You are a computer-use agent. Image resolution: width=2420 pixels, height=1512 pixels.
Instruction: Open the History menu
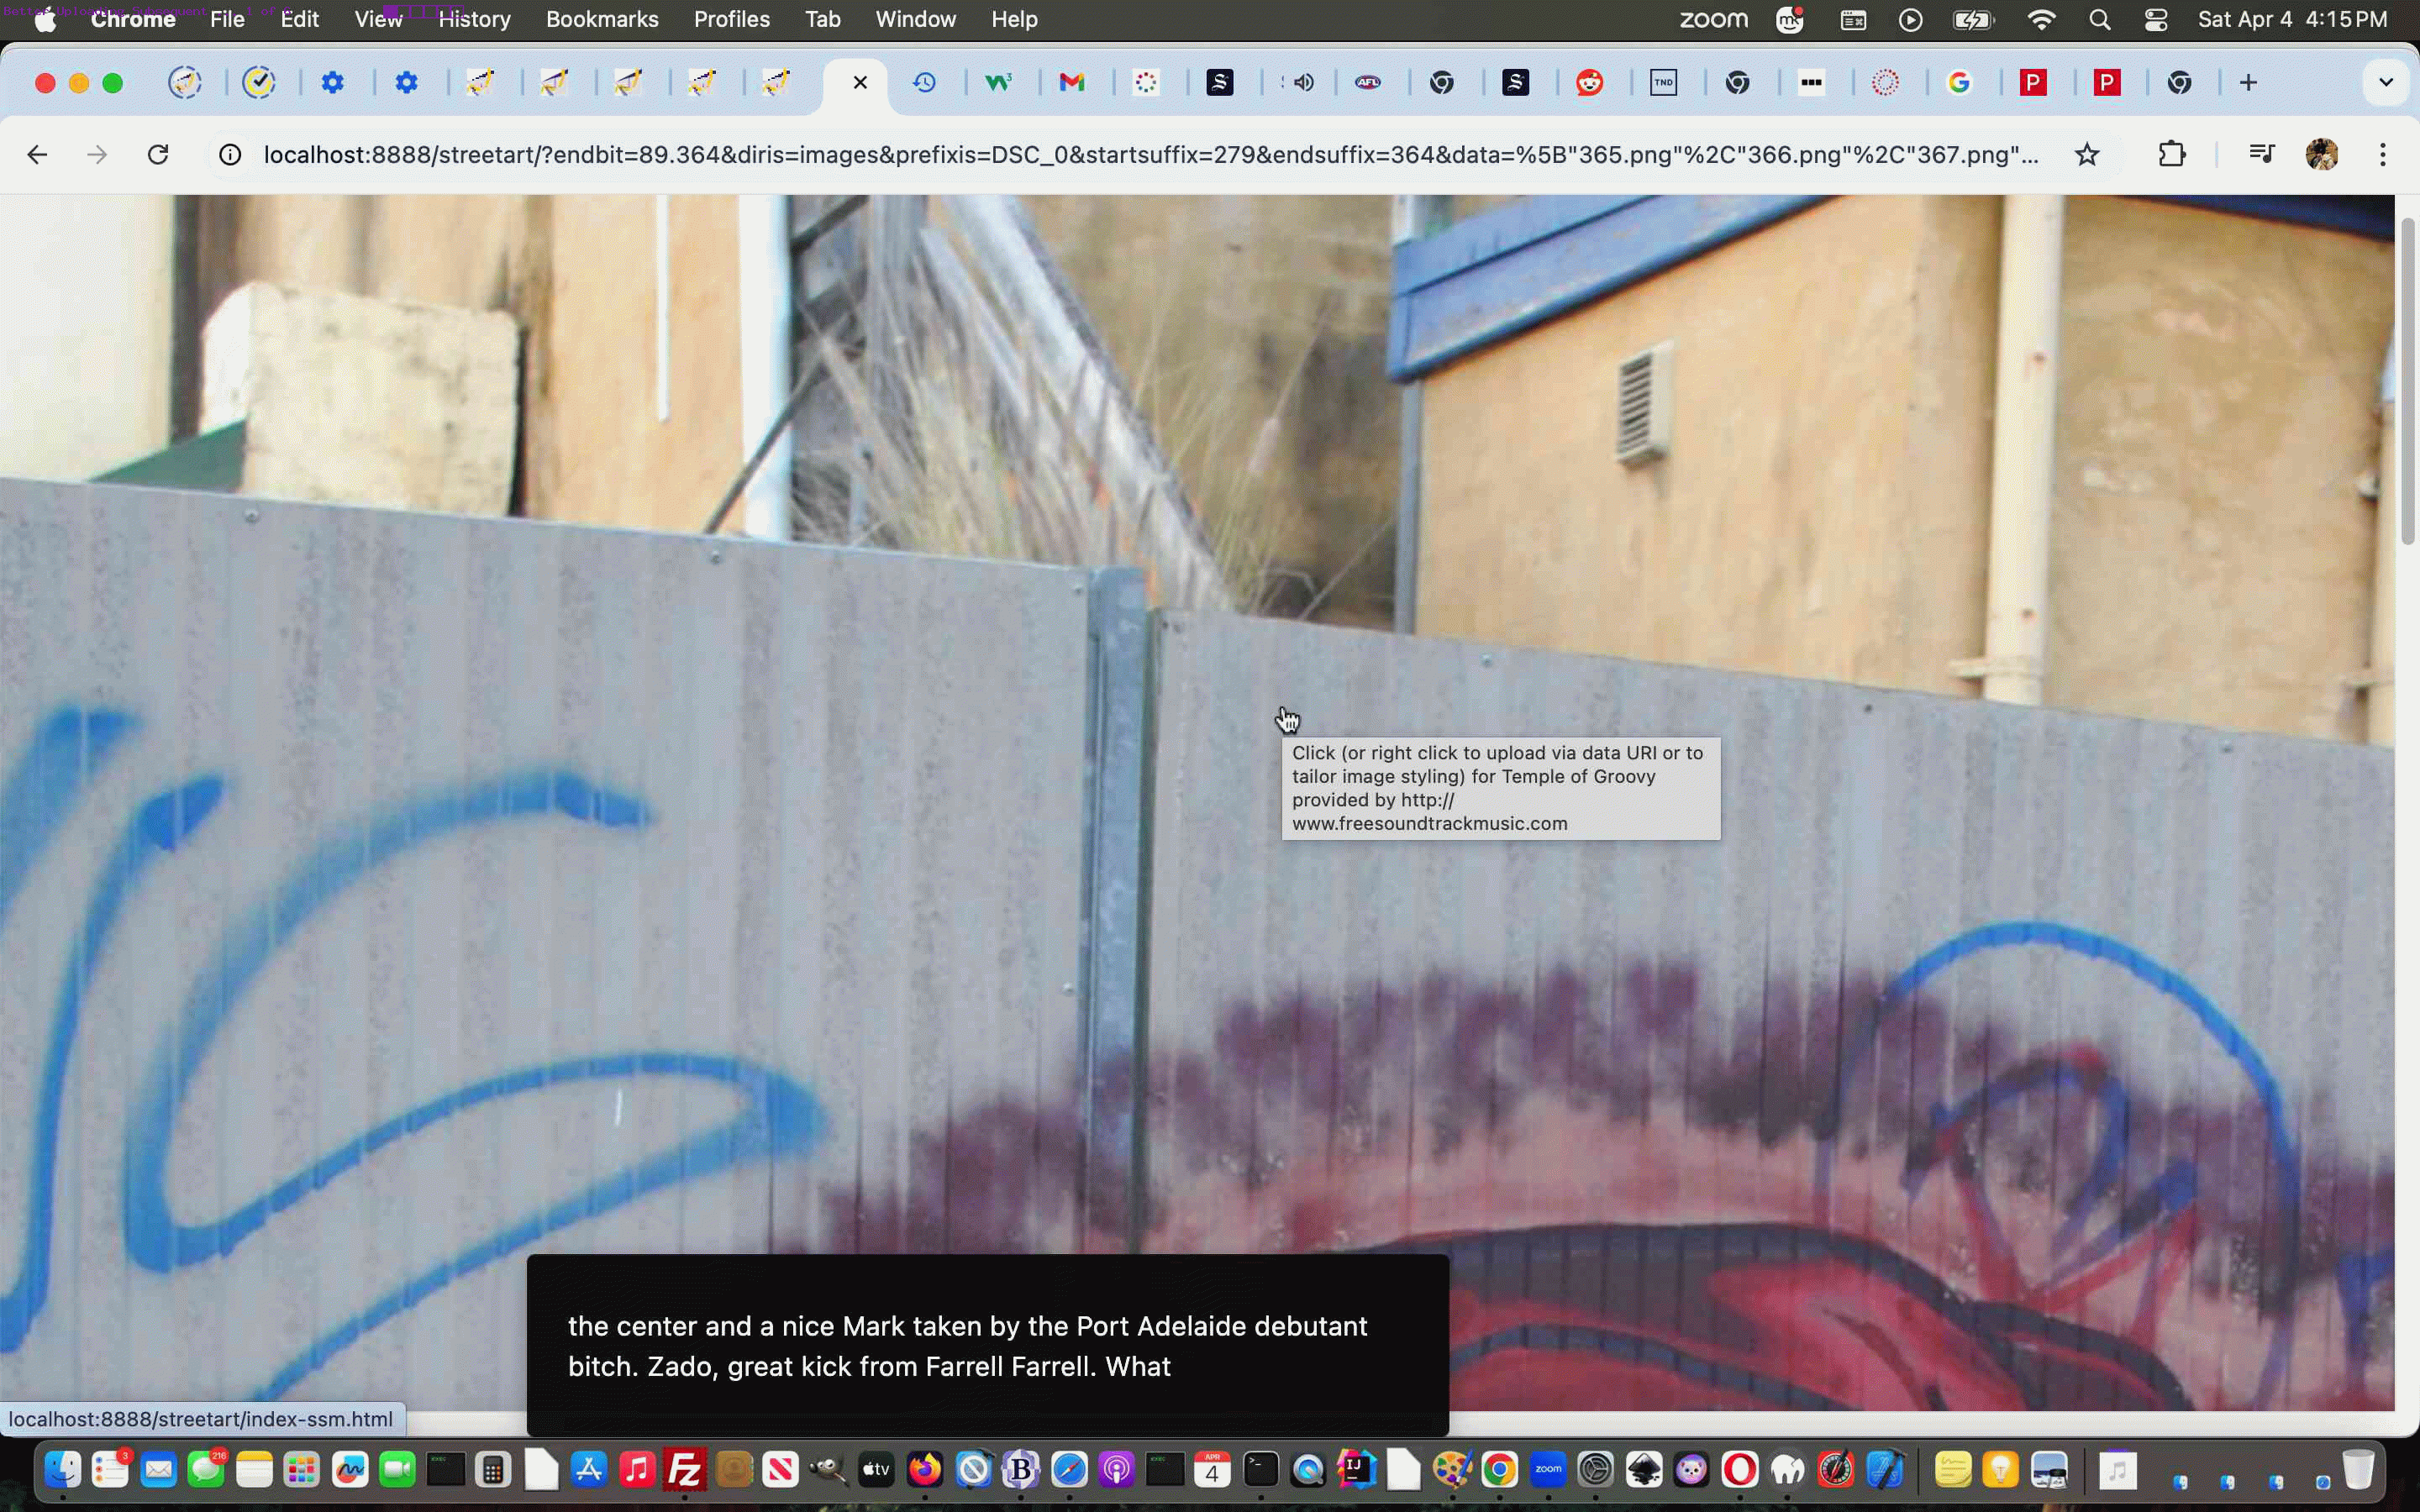coord(473,19)
